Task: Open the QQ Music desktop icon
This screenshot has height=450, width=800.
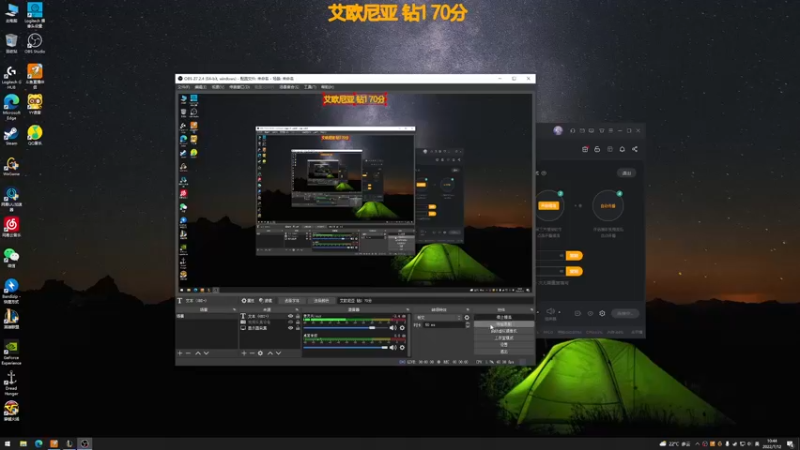Action: click(34, 136)
